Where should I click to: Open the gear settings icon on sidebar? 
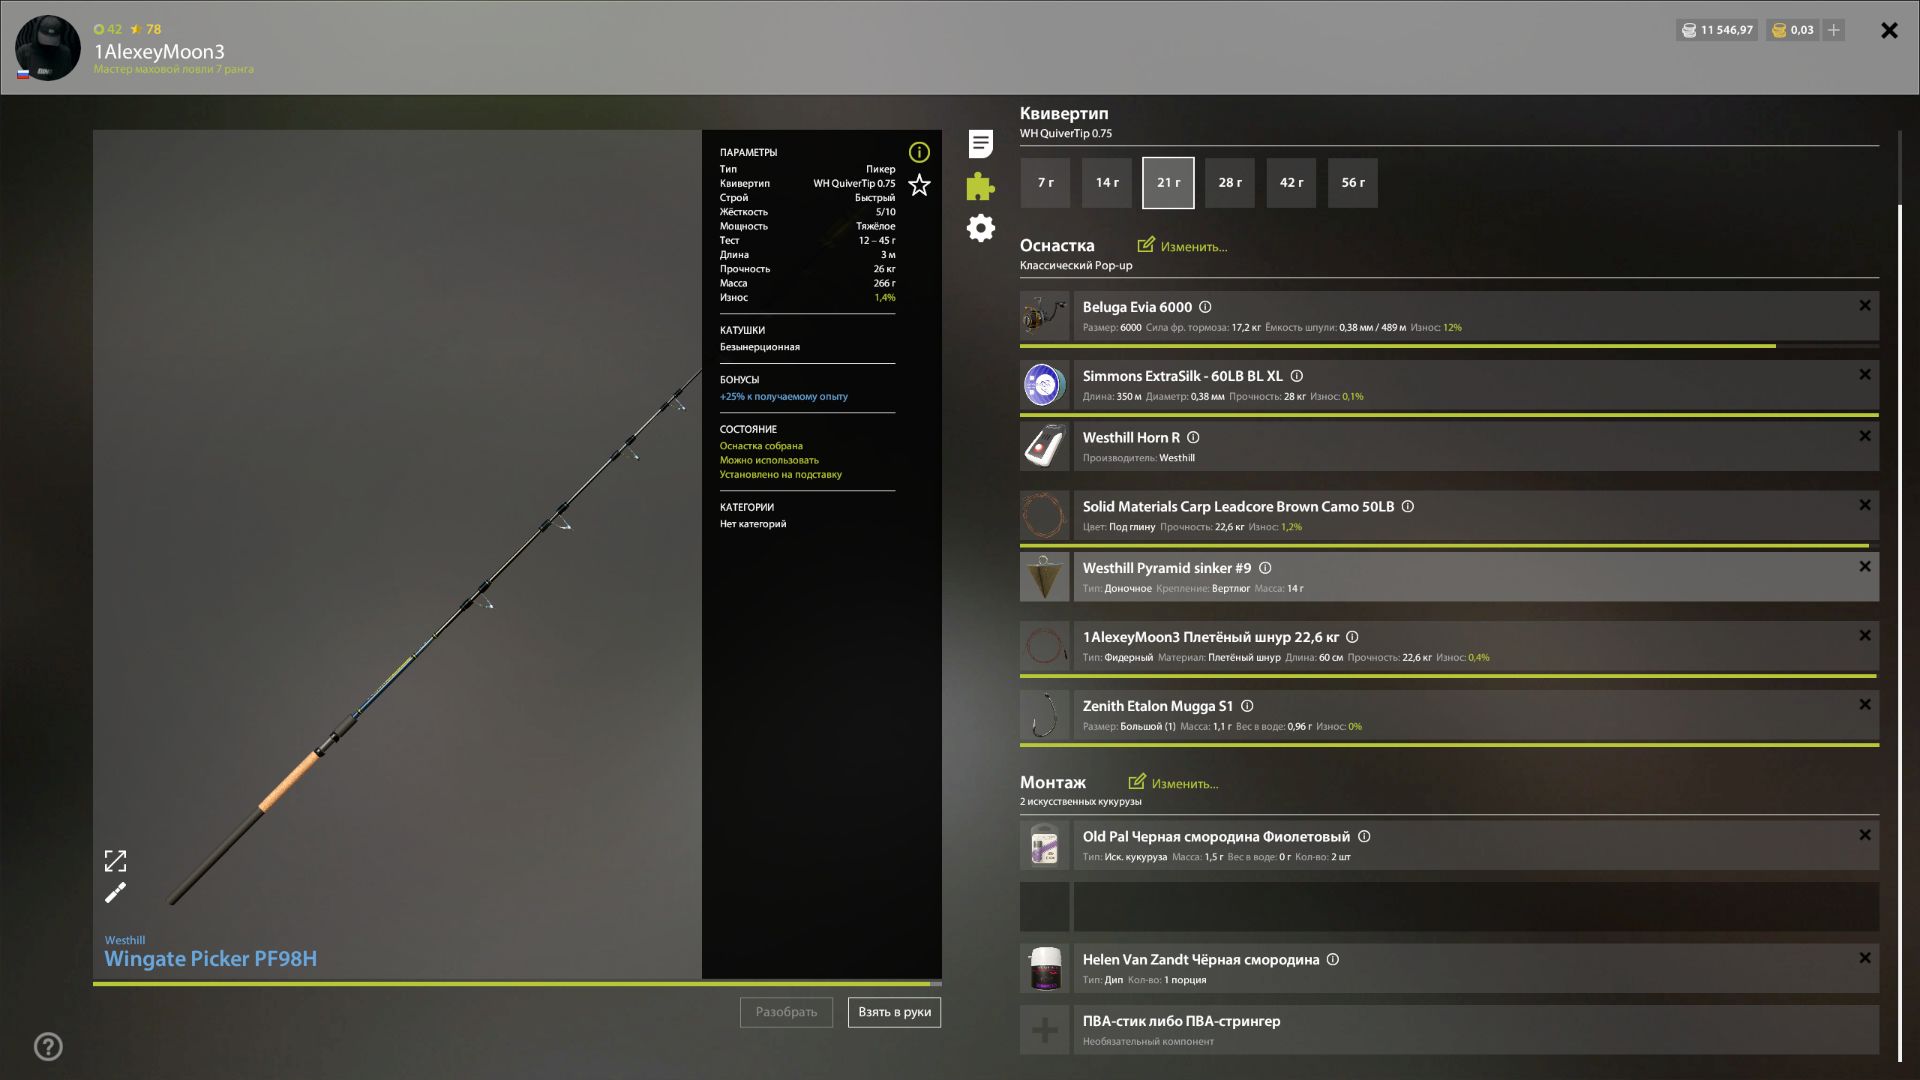[x=981, y=228]
